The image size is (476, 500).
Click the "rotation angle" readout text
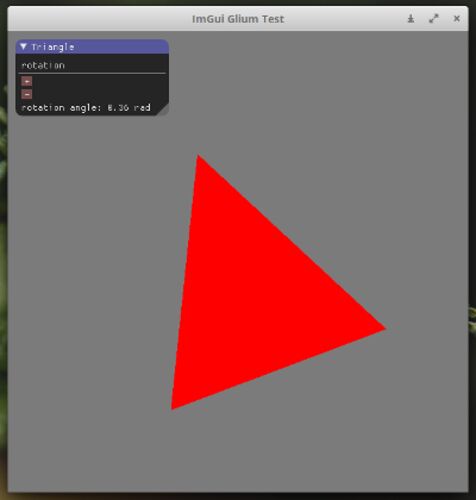click(86, 108)
